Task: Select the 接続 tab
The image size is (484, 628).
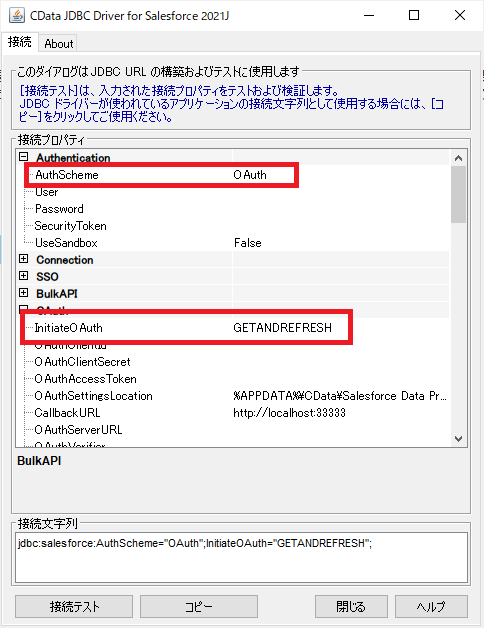Action: coord(19,42)
